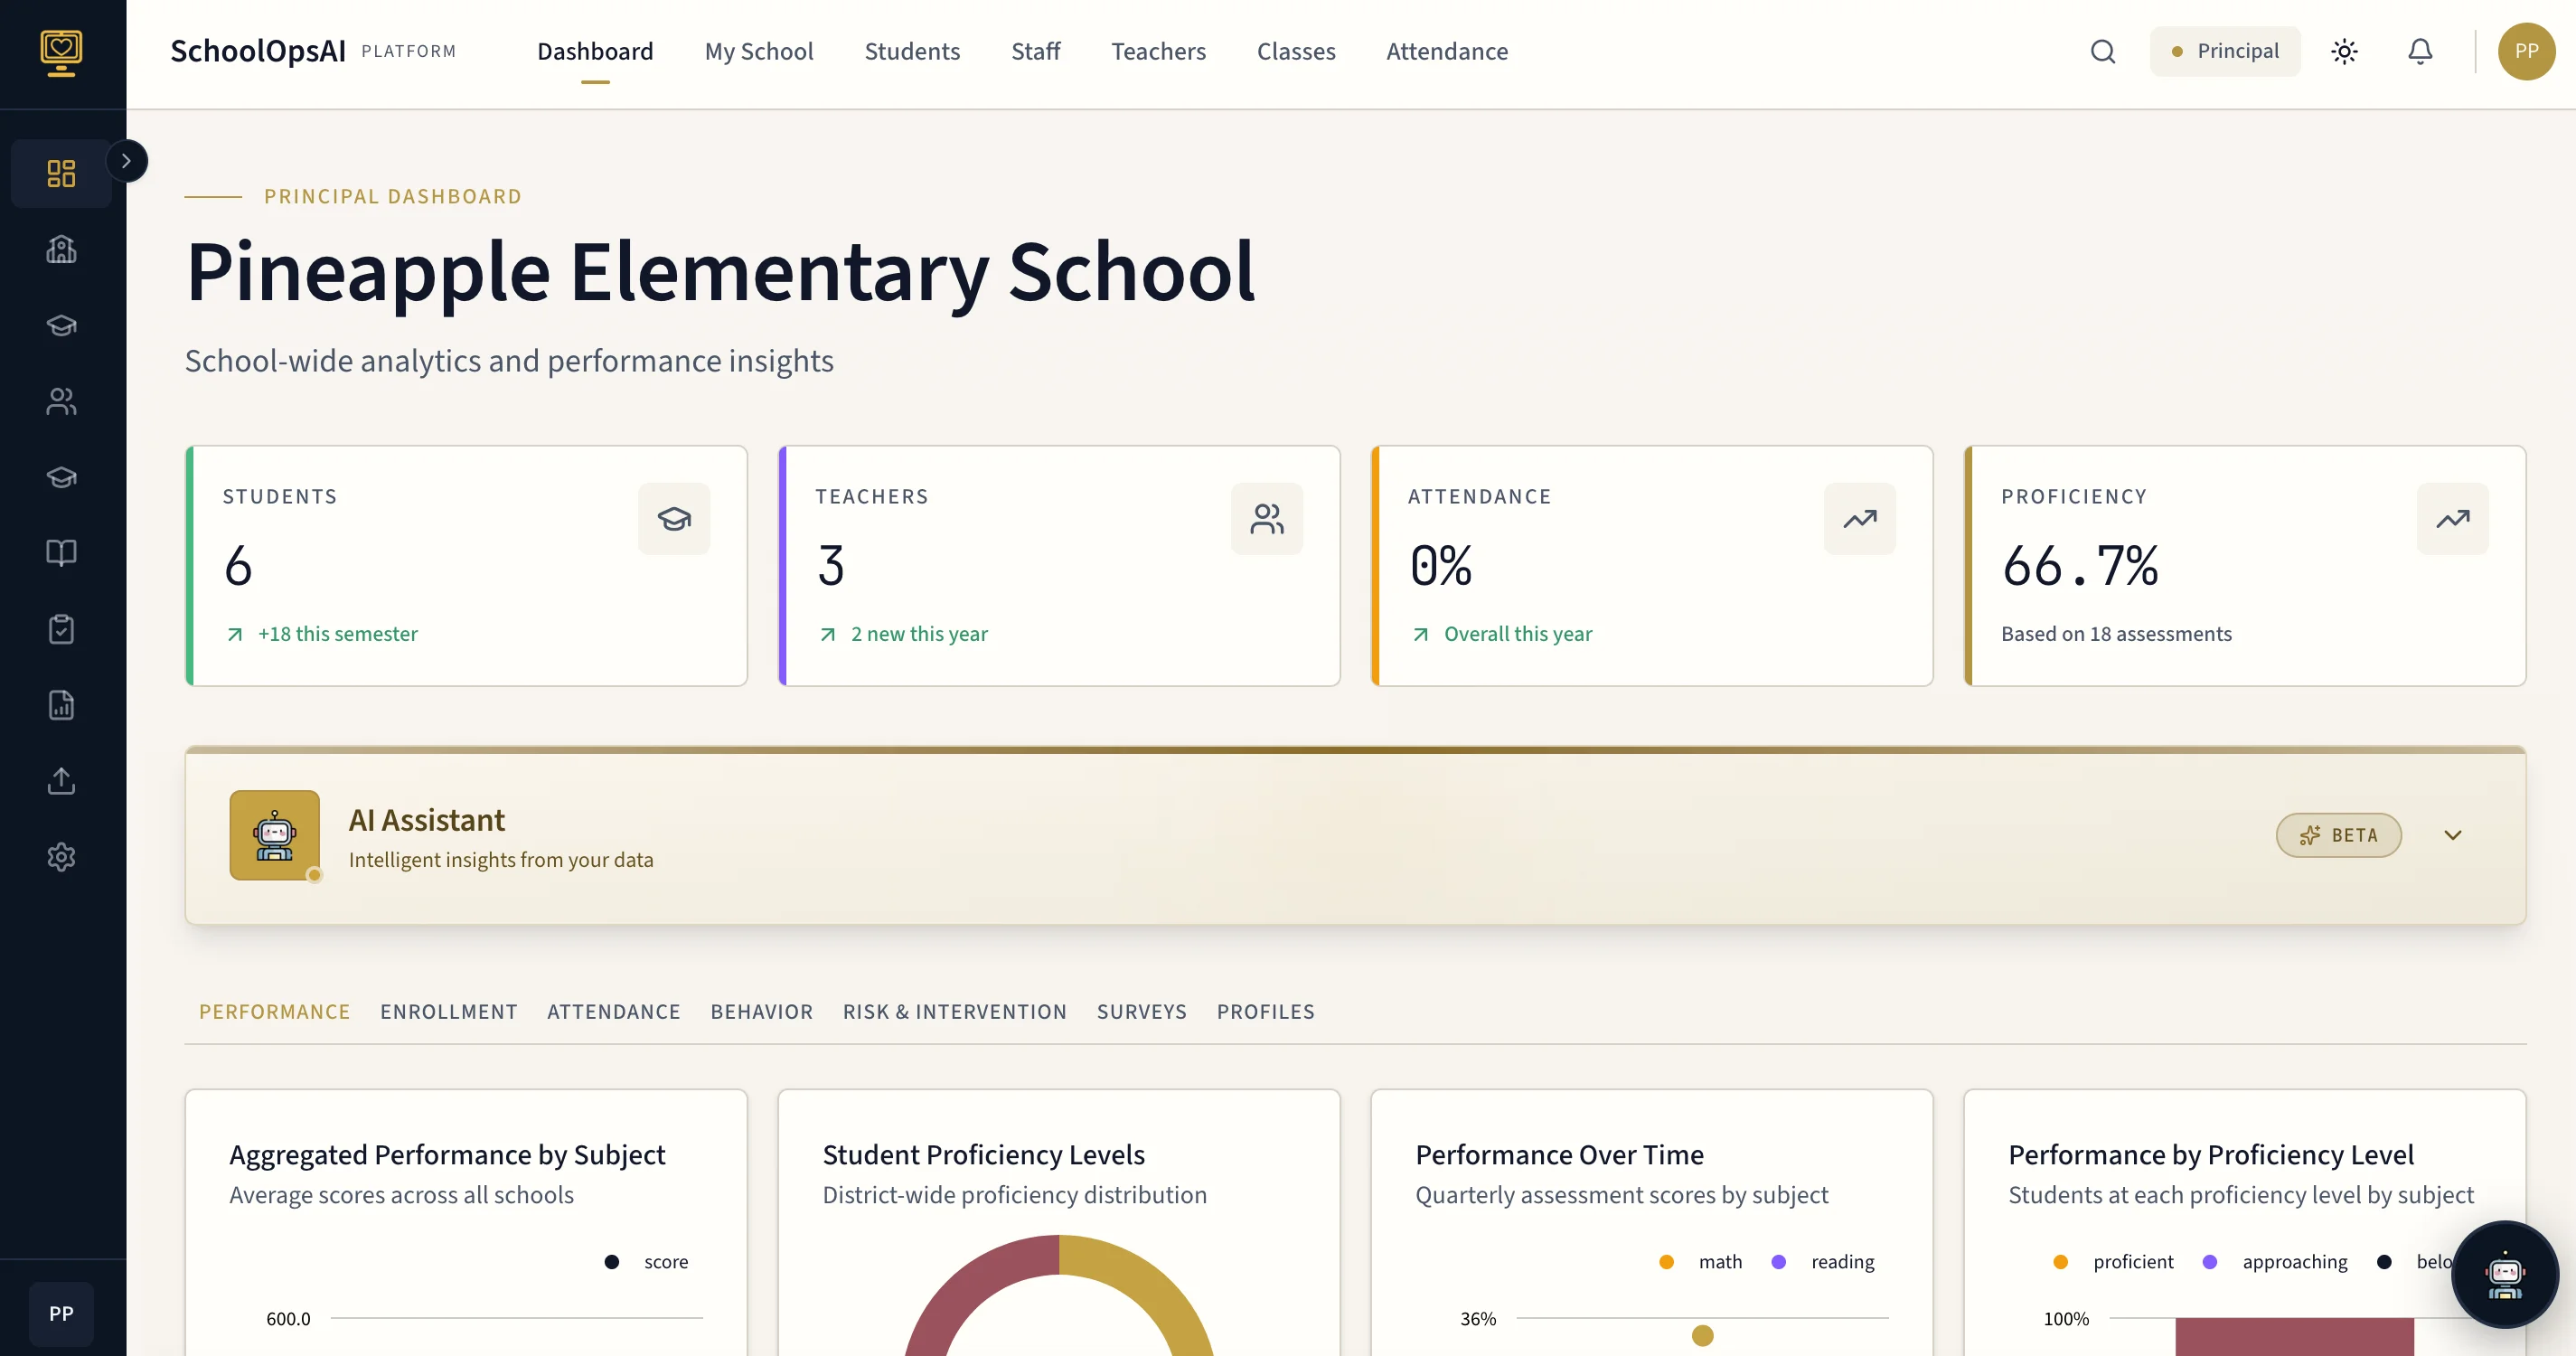The image size is (2576, 1356).
Task: Select the school building icon in sidebar
Action: pyautogui.click(x=61, y=249)
